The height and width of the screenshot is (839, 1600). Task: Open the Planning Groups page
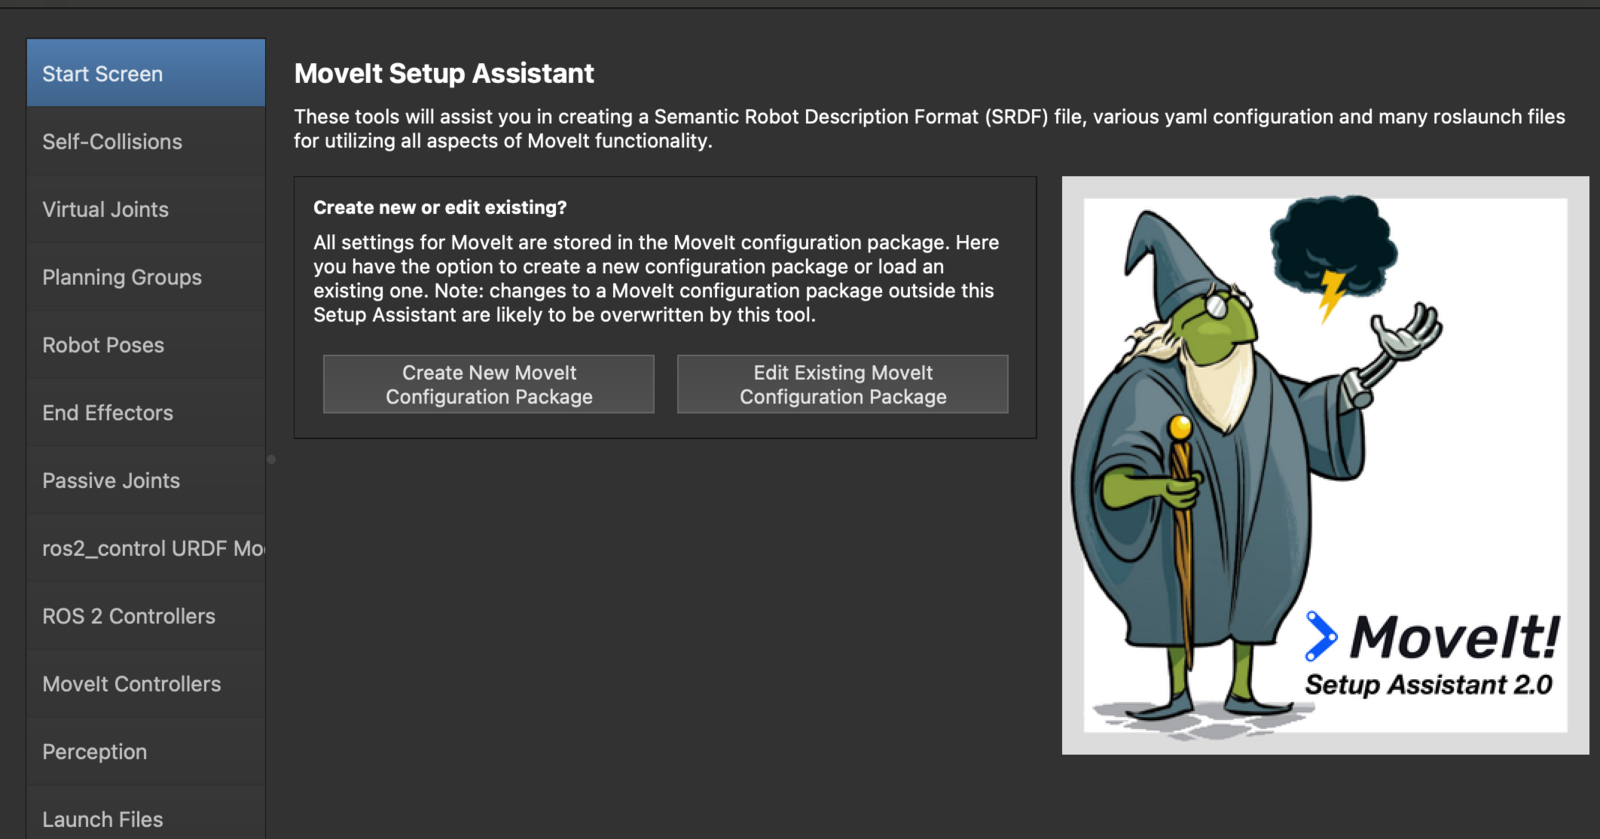point(146,277)
